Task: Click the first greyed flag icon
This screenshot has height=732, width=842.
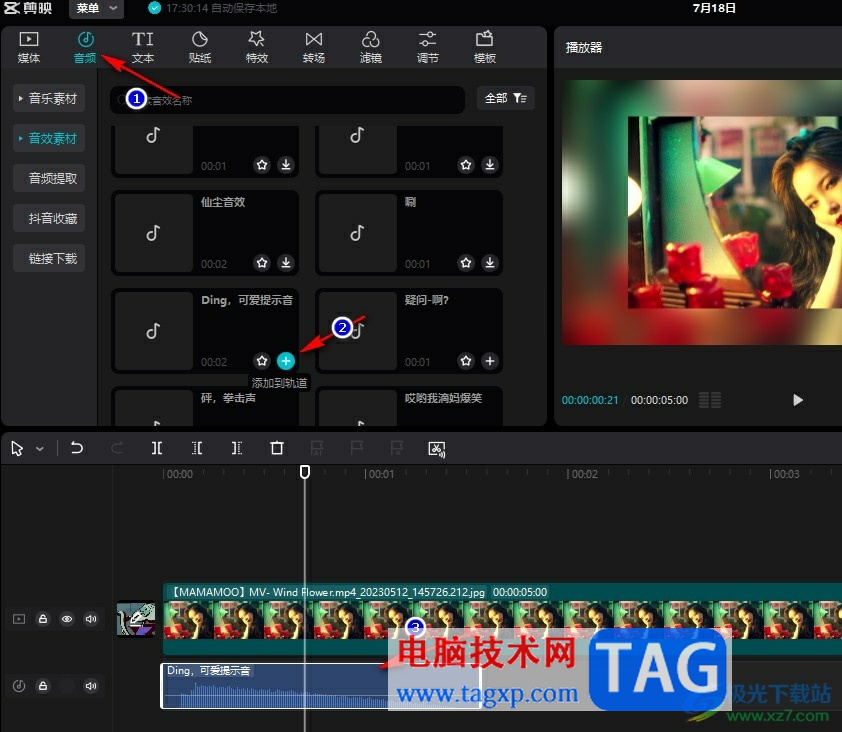Action: (x=317, y=448)
